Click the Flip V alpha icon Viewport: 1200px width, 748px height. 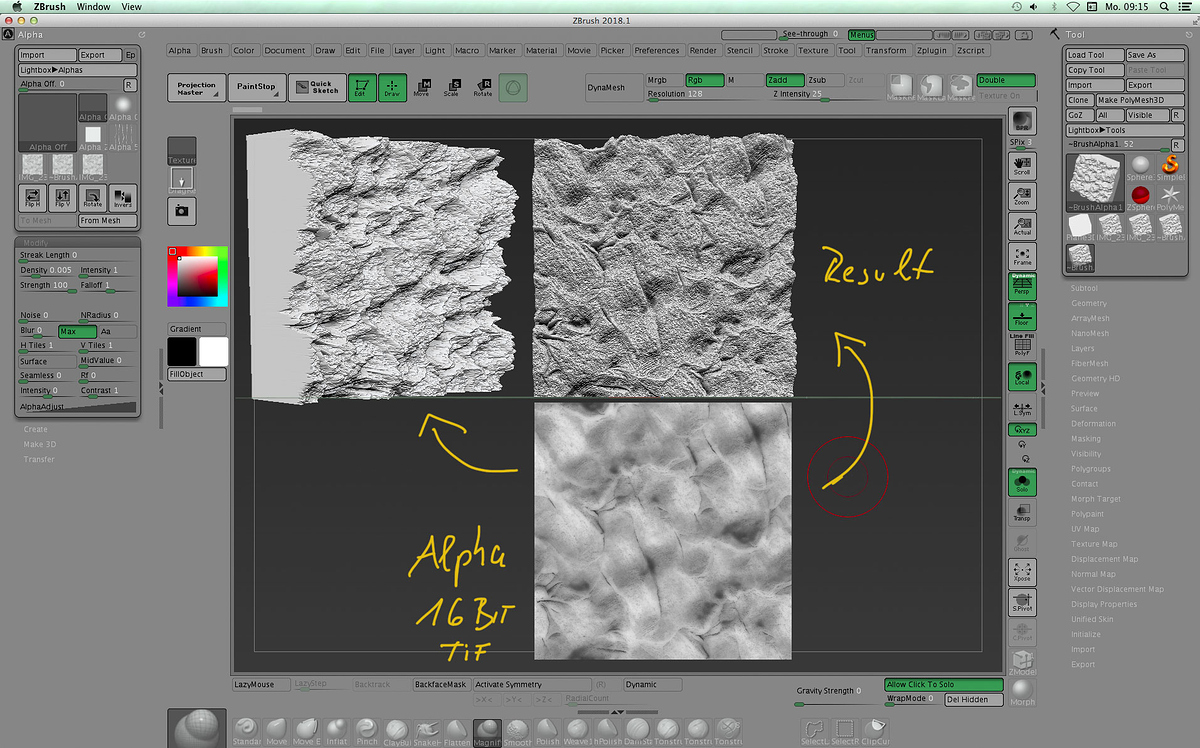coord(63,197)
